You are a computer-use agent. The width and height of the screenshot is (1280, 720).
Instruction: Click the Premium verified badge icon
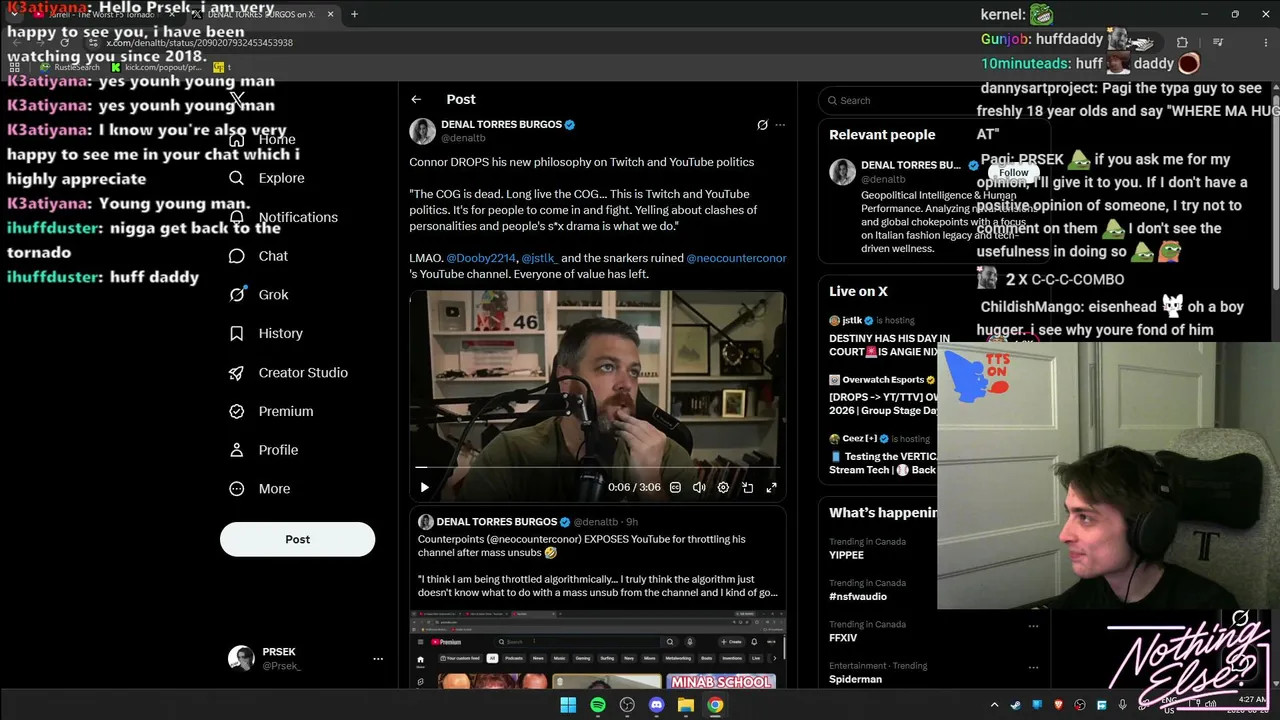(236, 411)
